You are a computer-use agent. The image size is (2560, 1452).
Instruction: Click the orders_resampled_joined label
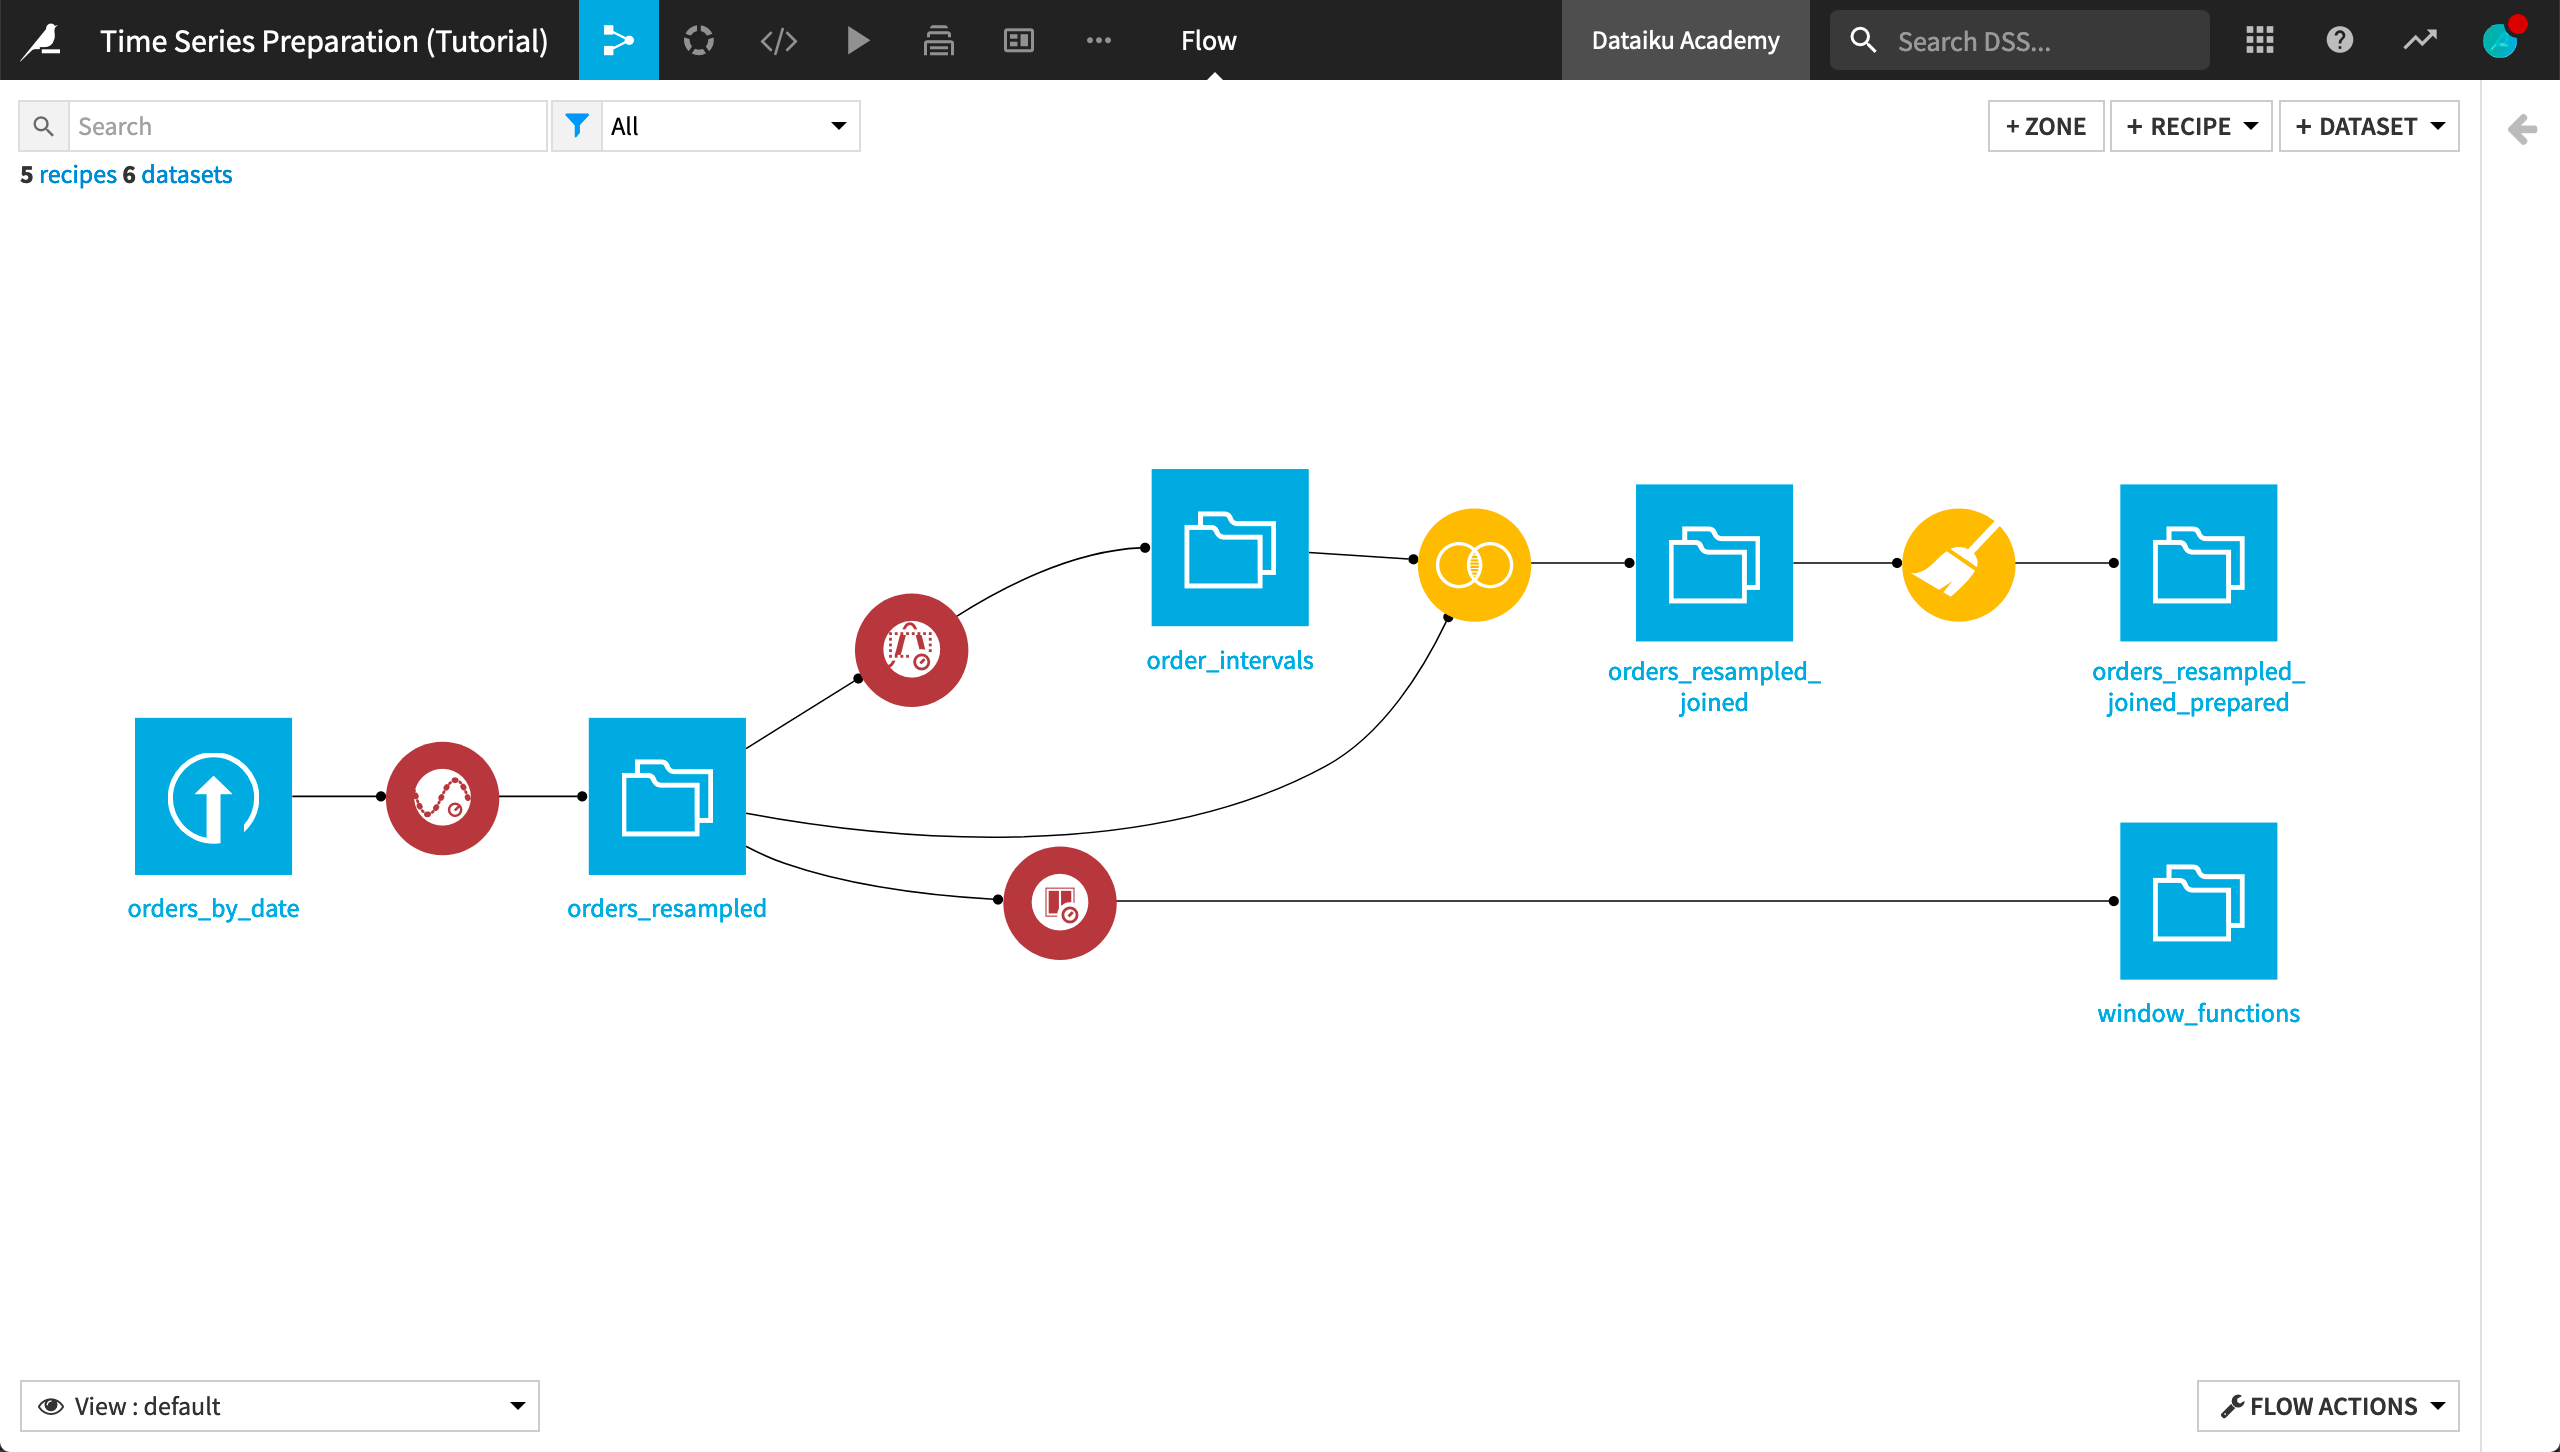[x=1714, y=686]
